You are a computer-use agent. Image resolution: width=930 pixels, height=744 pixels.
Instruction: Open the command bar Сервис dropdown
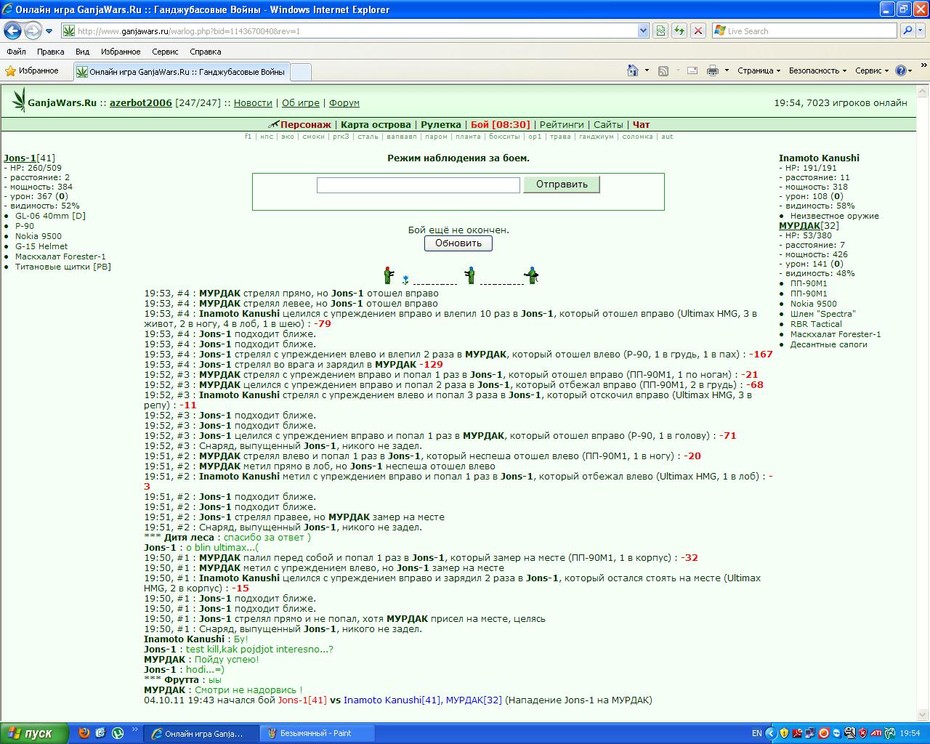click(871, 71)
